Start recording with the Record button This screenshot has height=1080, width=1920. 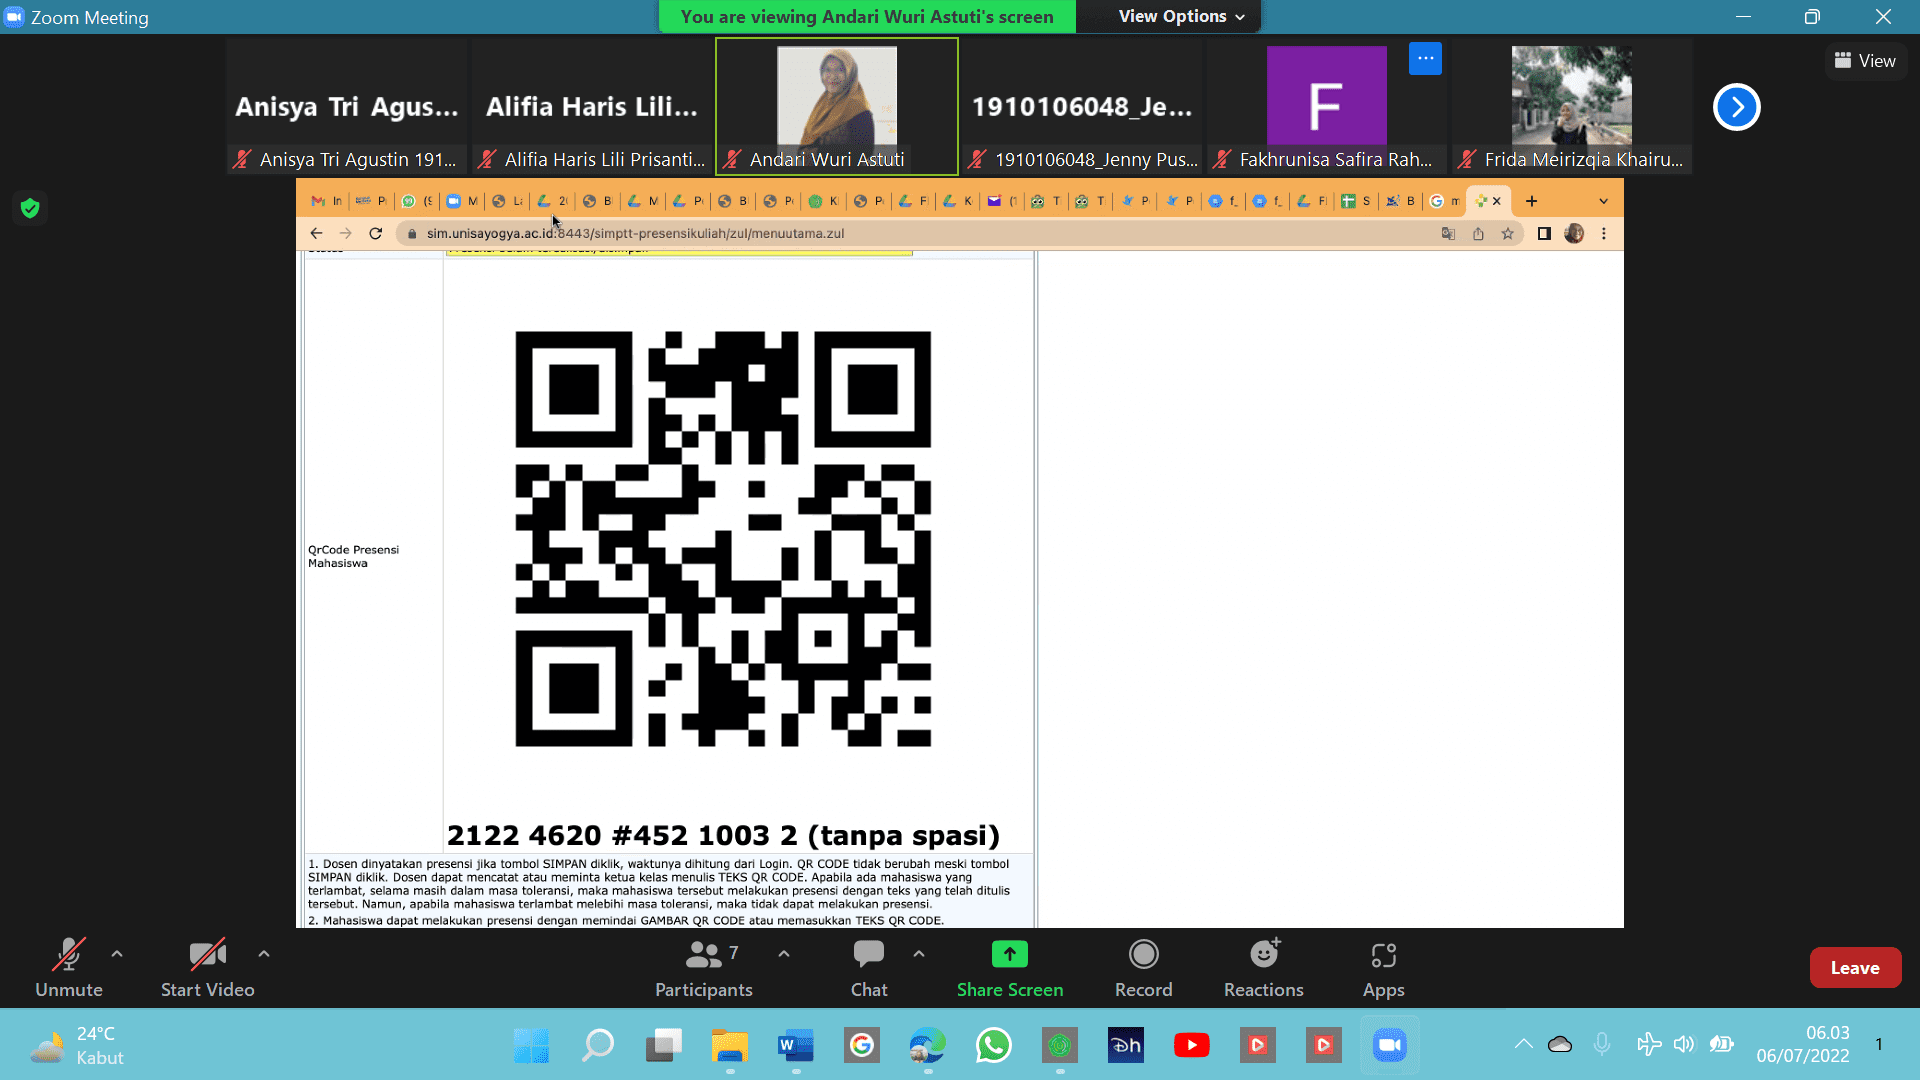pyautogui.click(x=1143, y=968)
